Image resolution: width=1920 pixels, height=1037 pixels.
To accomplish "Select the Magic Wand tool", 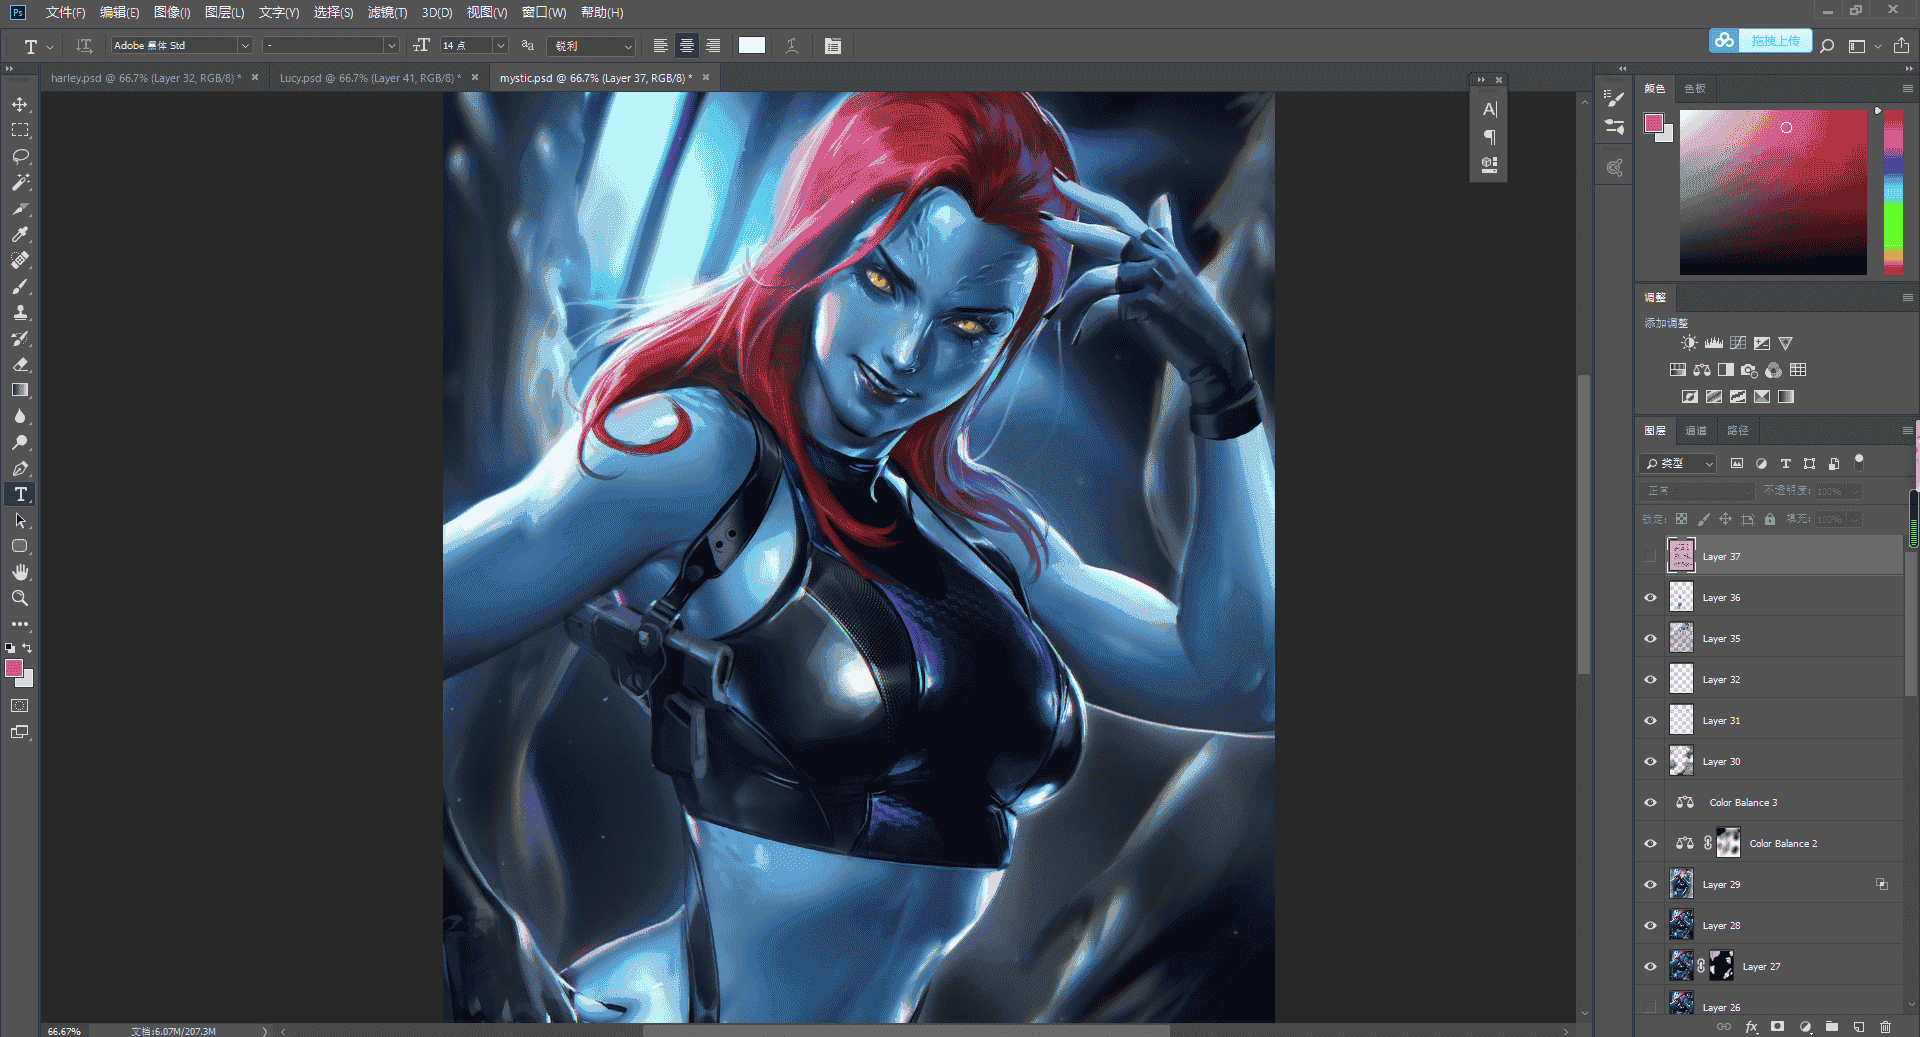I will pyautogui.click(x=20, y=182).
